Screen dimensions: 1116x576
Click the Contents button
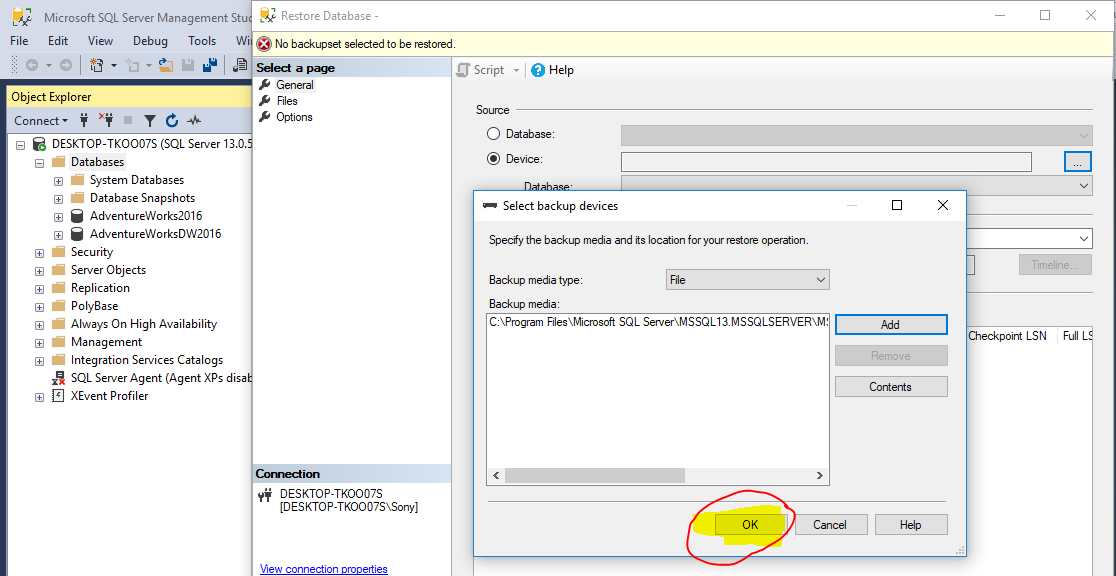point(890,387)
